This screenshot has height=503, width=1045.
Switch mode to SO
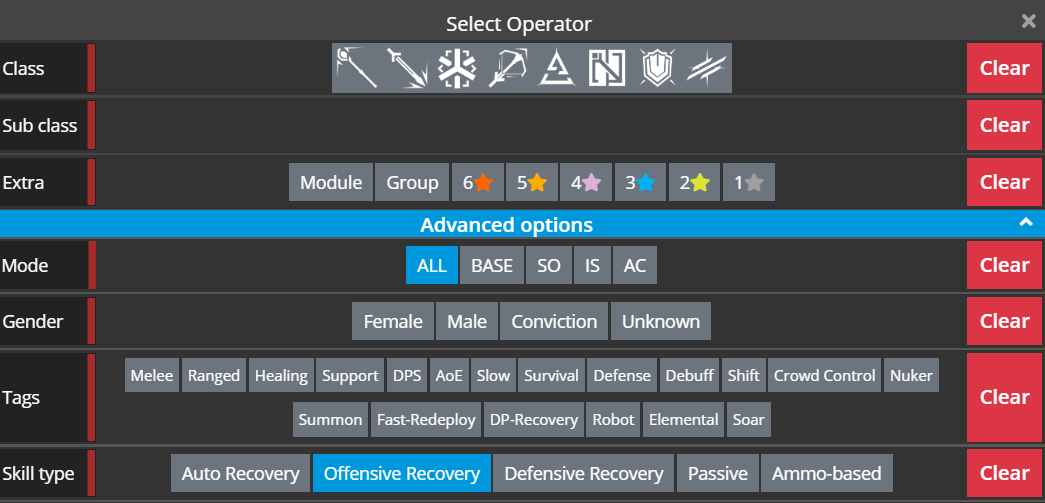[548, 265]
